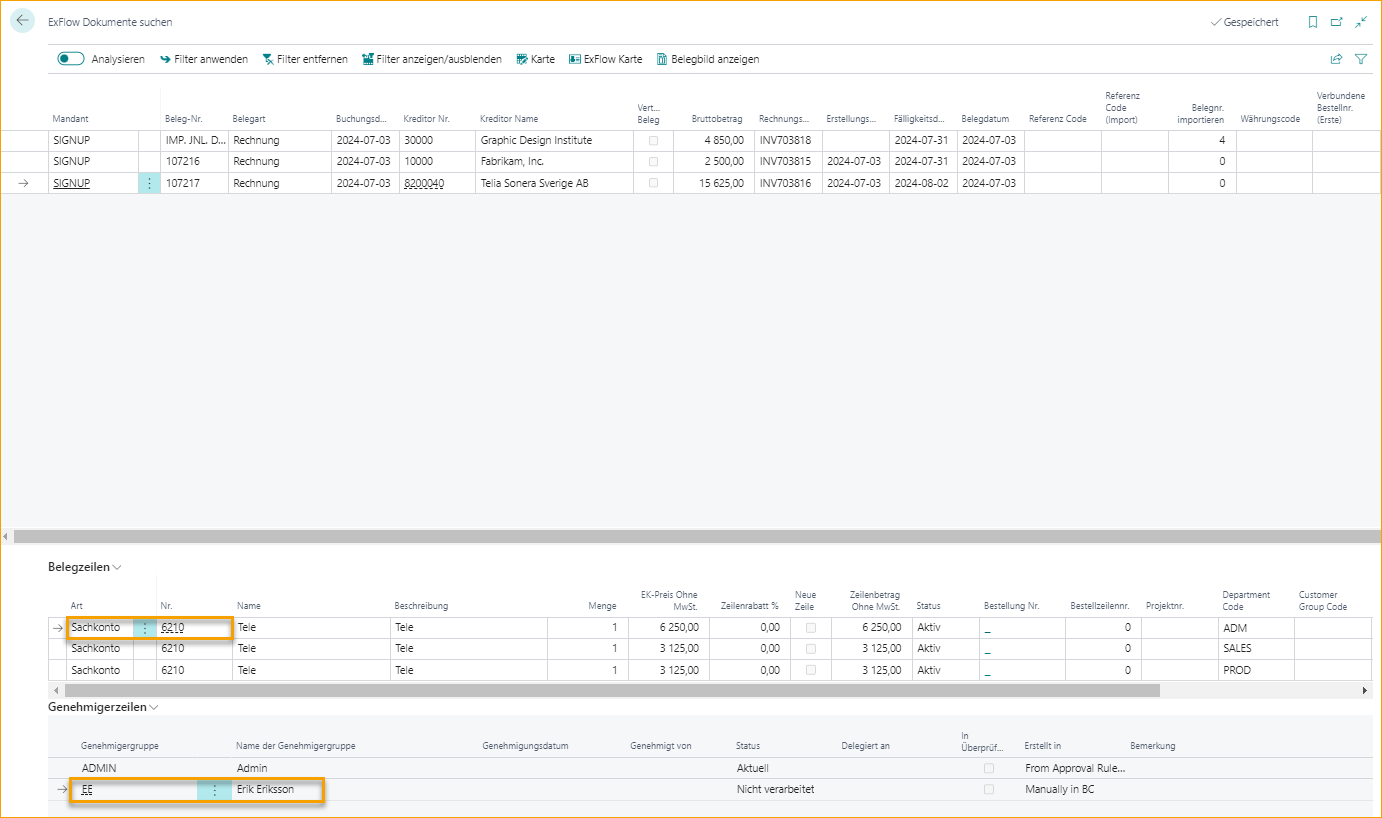Open row options for approver EE
The width and height of the screenshot is (1382, 818).
[214, 789]
